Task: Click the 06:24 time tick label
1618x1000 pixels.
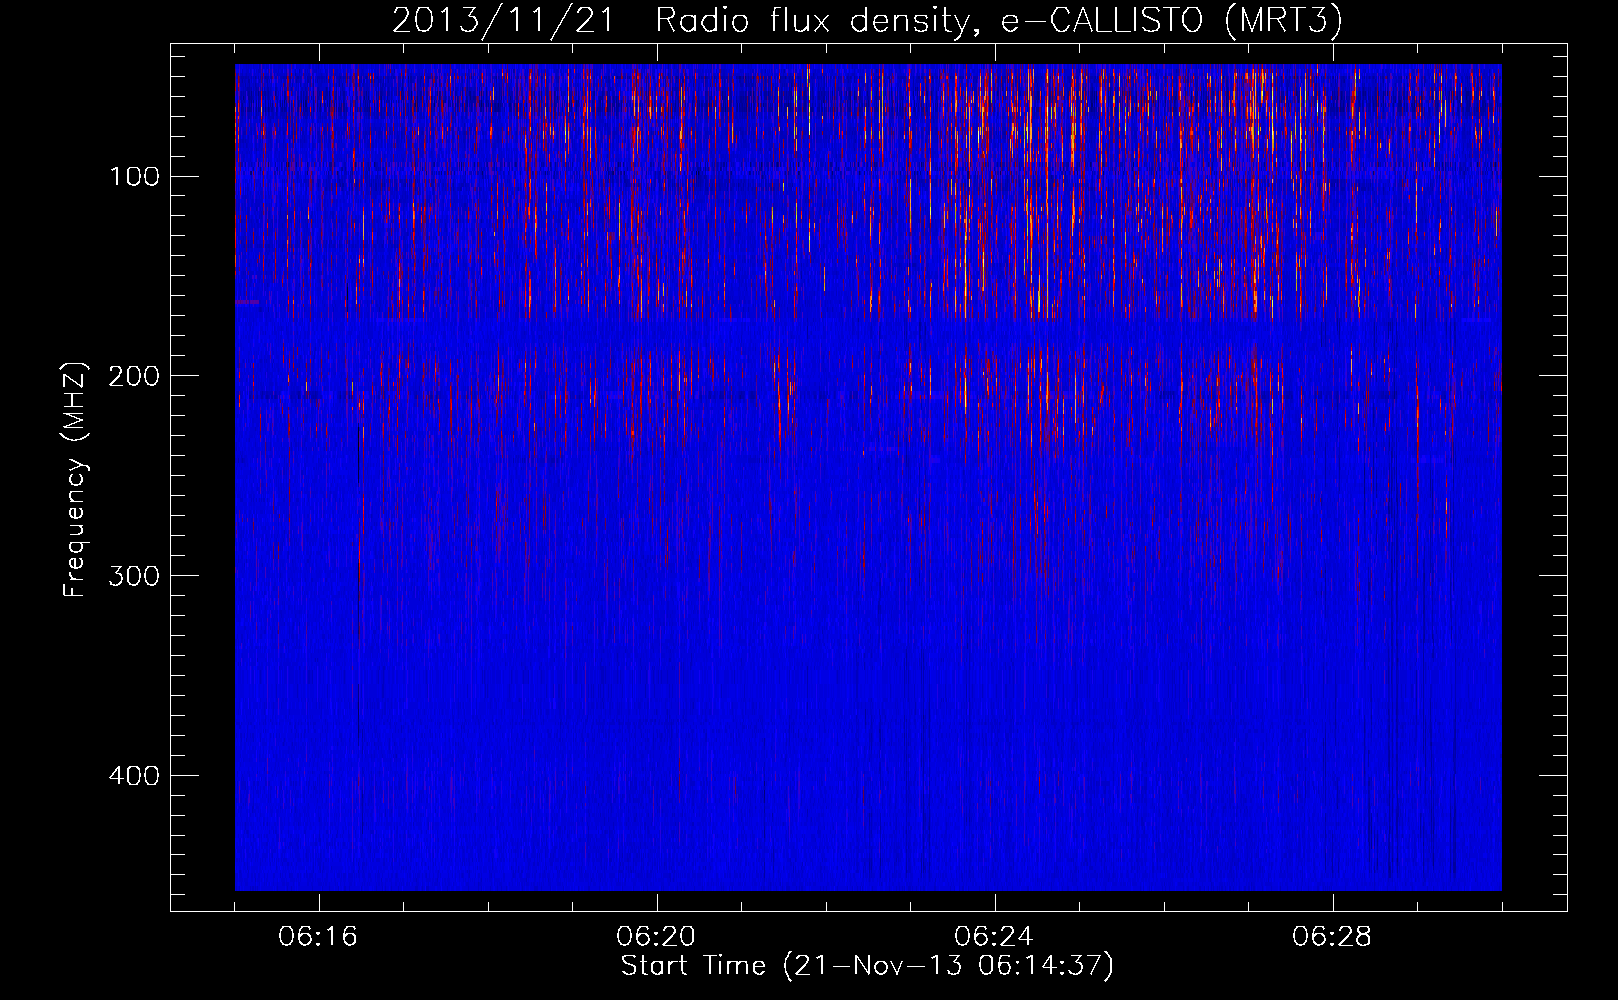Action: point(995,937)
